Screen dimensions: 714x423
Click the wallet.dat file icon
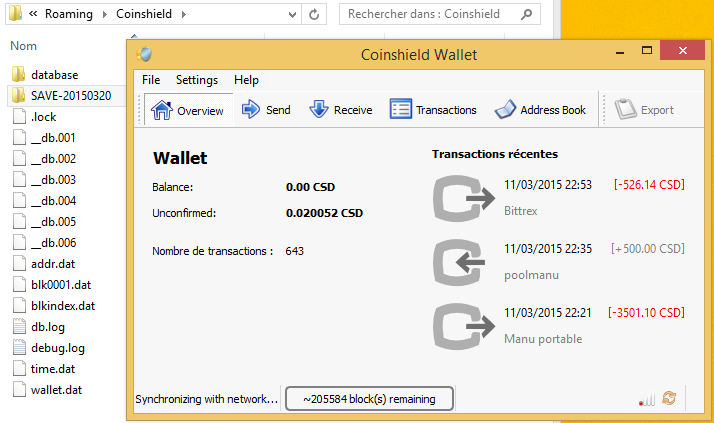tap(19, 389)
